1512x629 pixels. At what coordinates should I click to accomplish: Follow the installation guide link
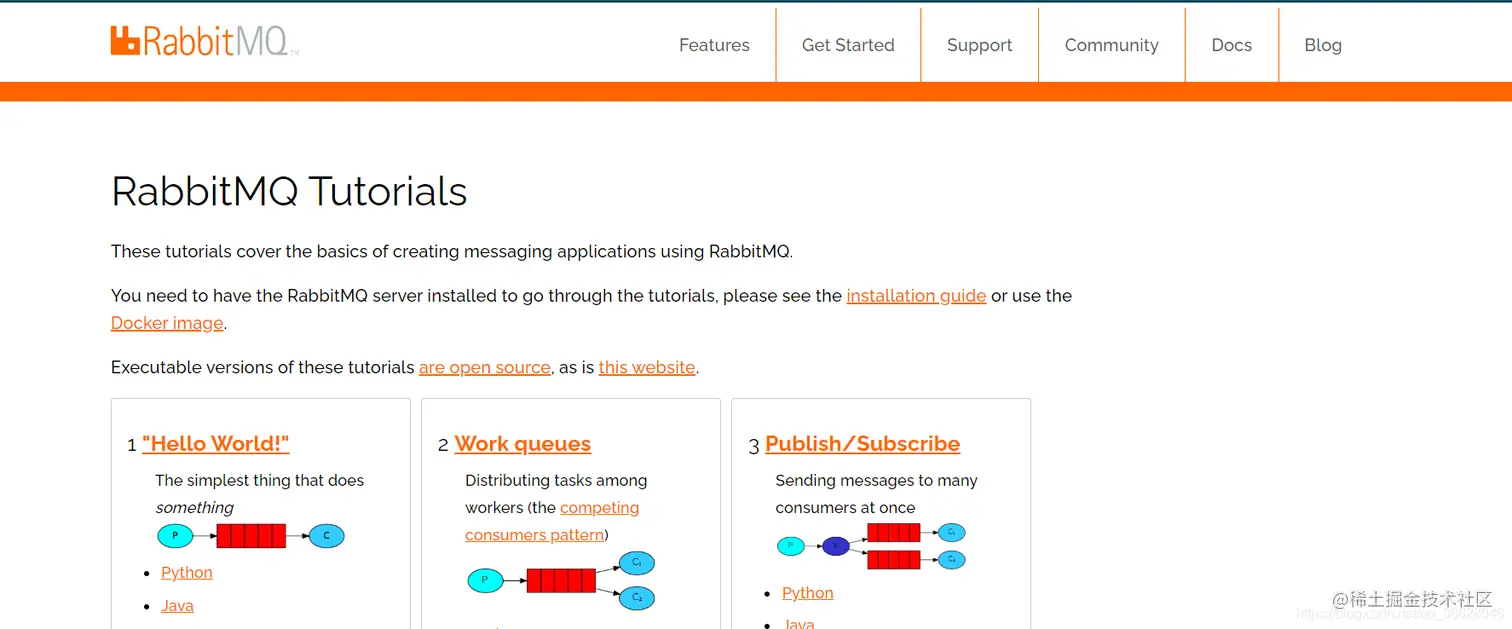pos(916,296)
